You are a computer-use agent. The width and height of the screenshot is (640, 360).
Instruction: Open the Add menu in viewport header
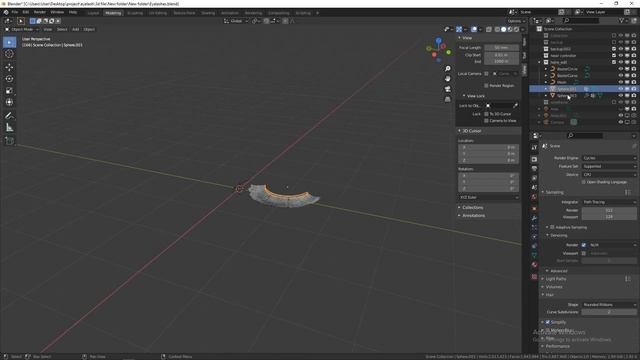coord(76,29)
